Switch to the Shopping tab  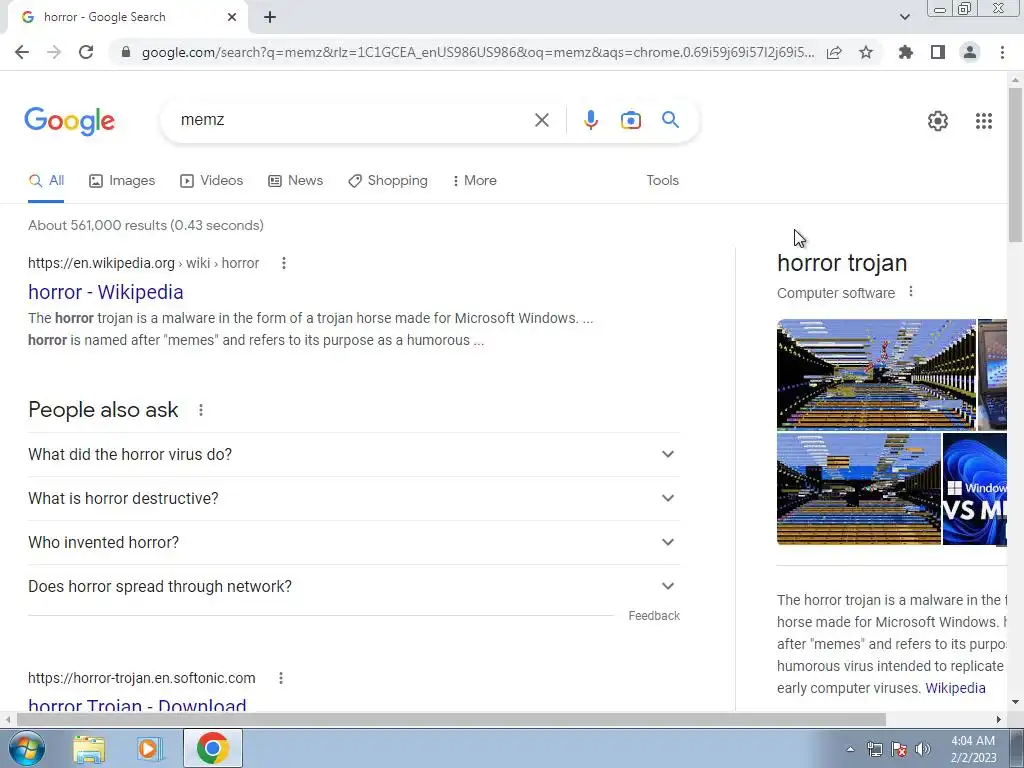click(388, 181)
